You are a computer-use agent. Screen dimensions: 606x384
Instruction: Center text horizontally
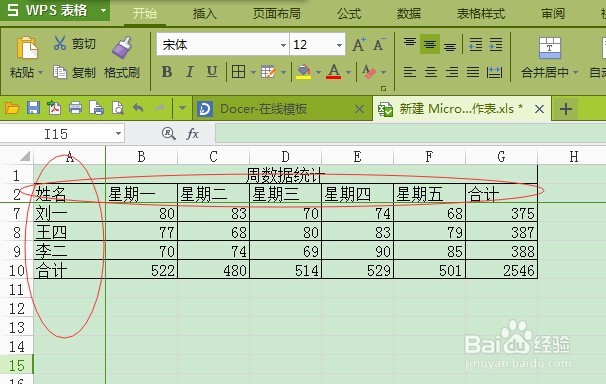[431, 72]
